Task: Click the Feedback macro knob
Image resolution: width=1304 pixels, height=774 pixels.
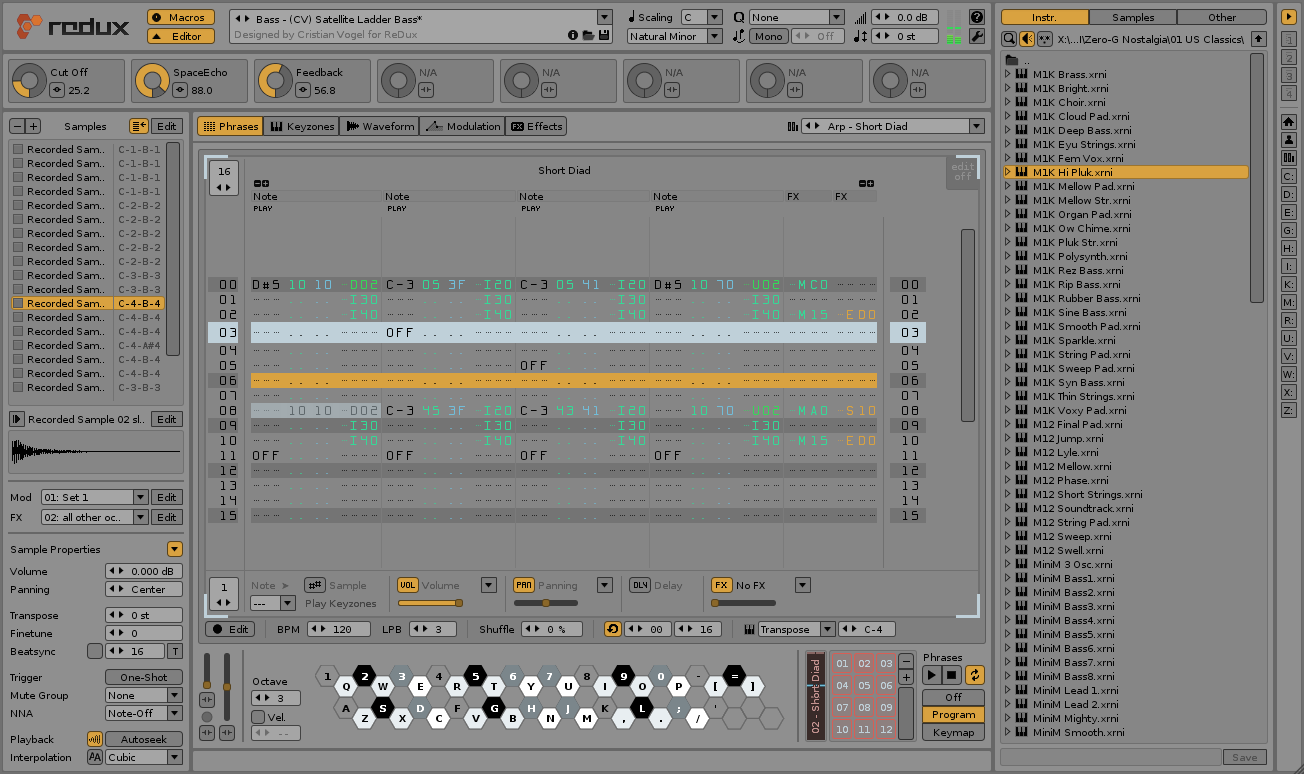Action: (275, 81)
